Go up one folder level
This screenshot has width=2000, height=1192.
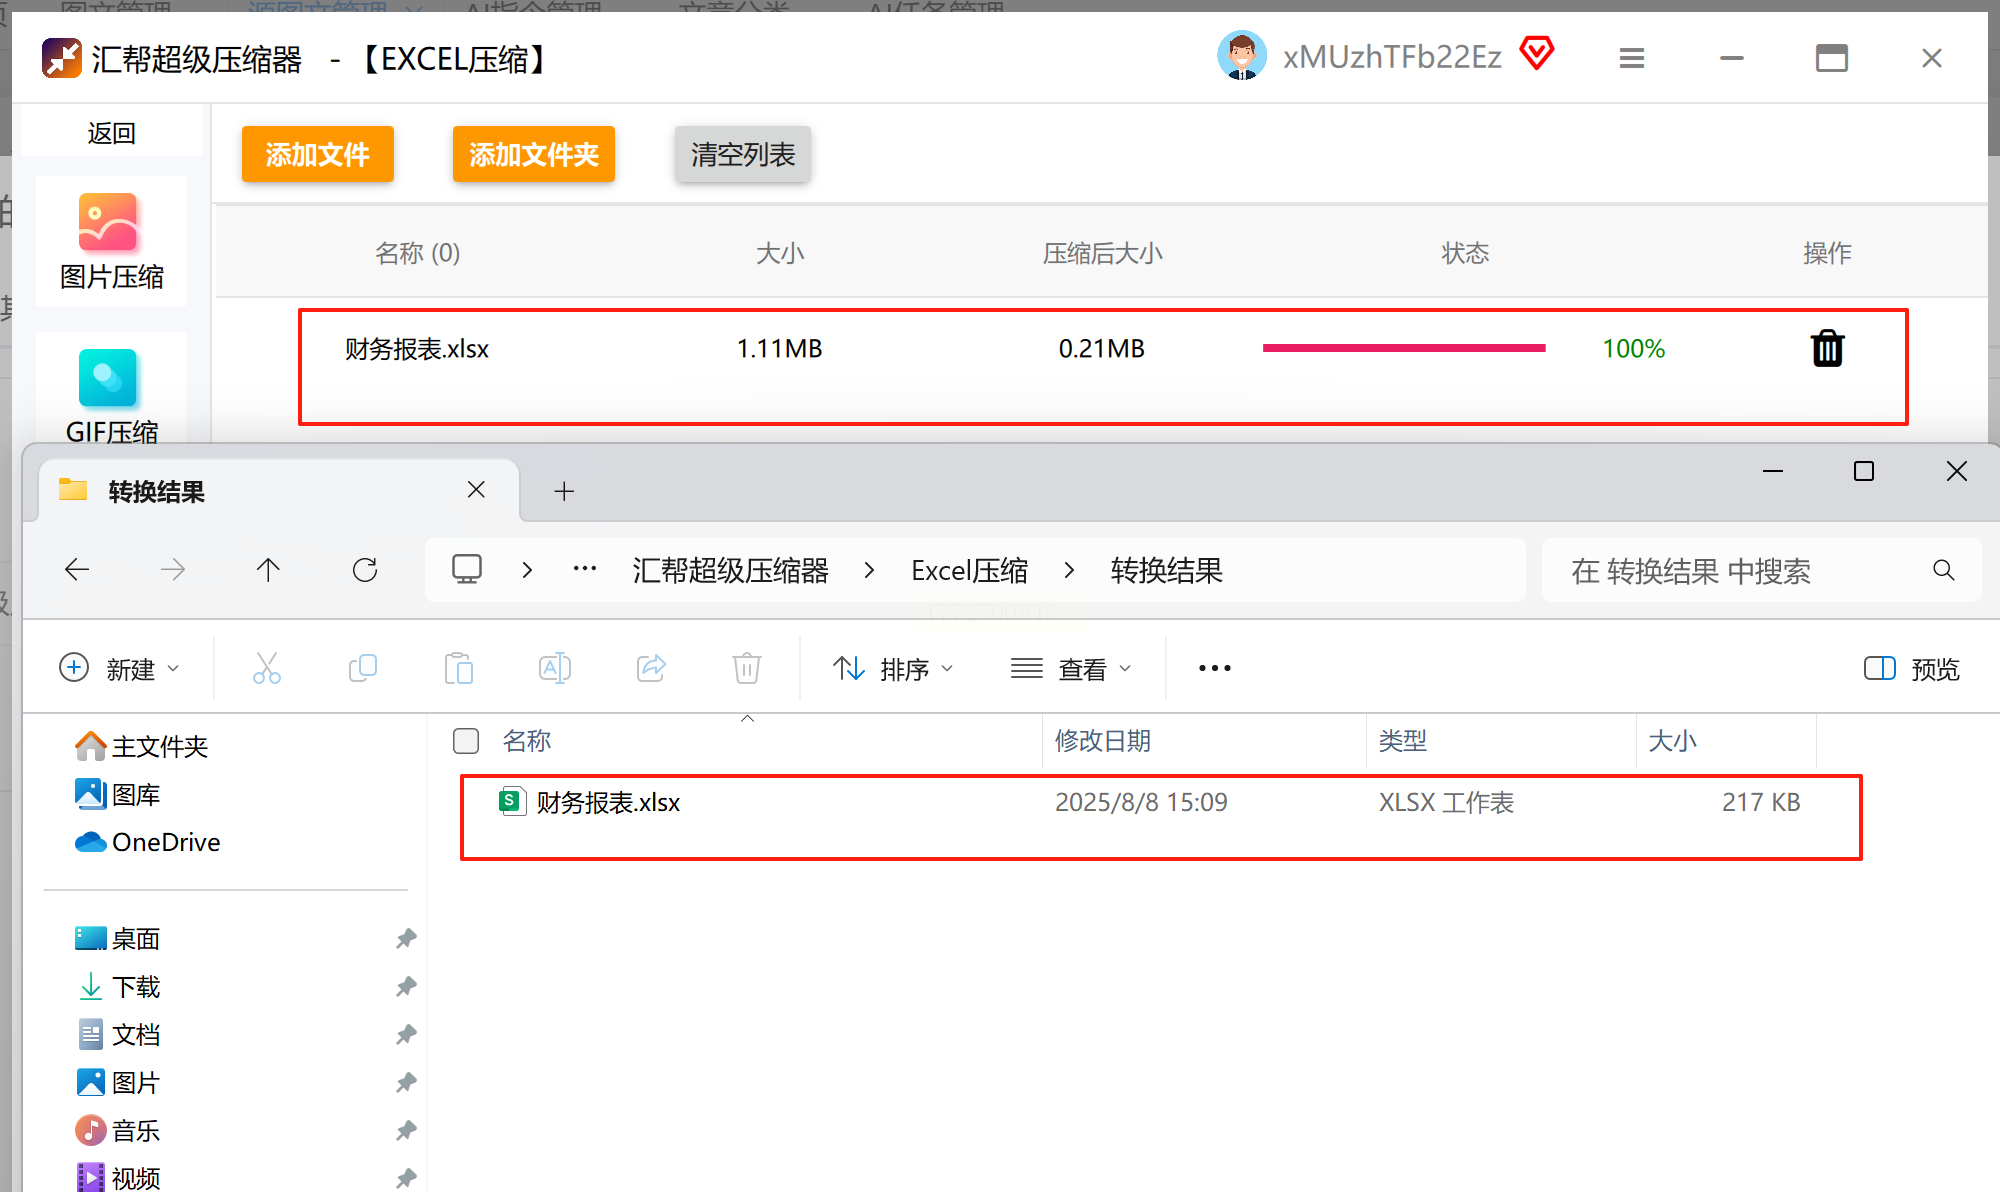268,570
